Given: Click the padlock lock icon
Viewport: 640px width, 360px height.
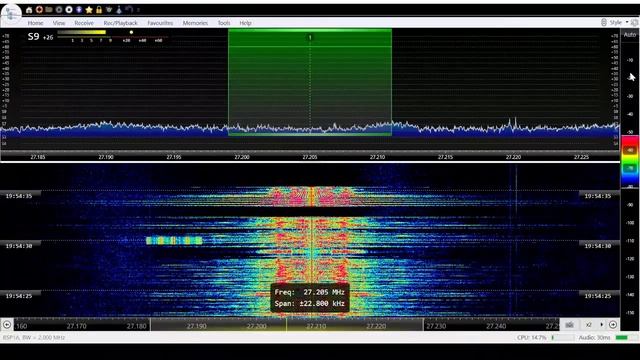Looking at the screenshot, I should pos(99,10).
